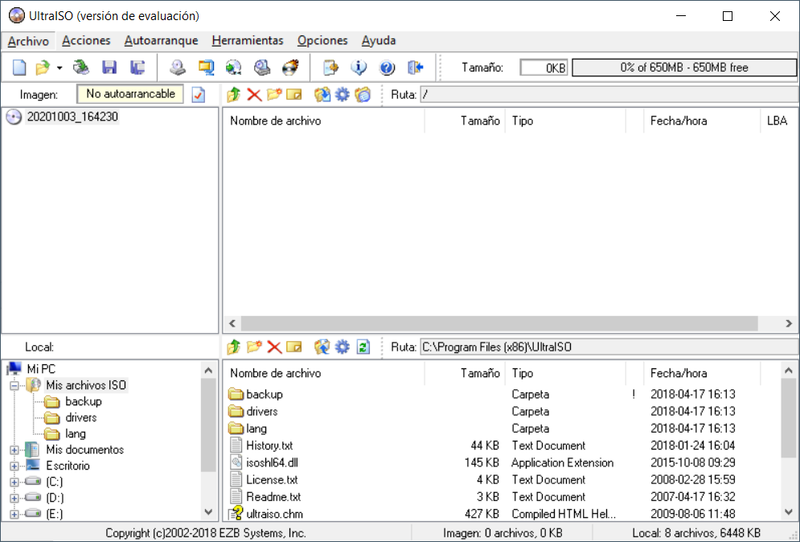Open the Ayuda menu

pos(379,41)
